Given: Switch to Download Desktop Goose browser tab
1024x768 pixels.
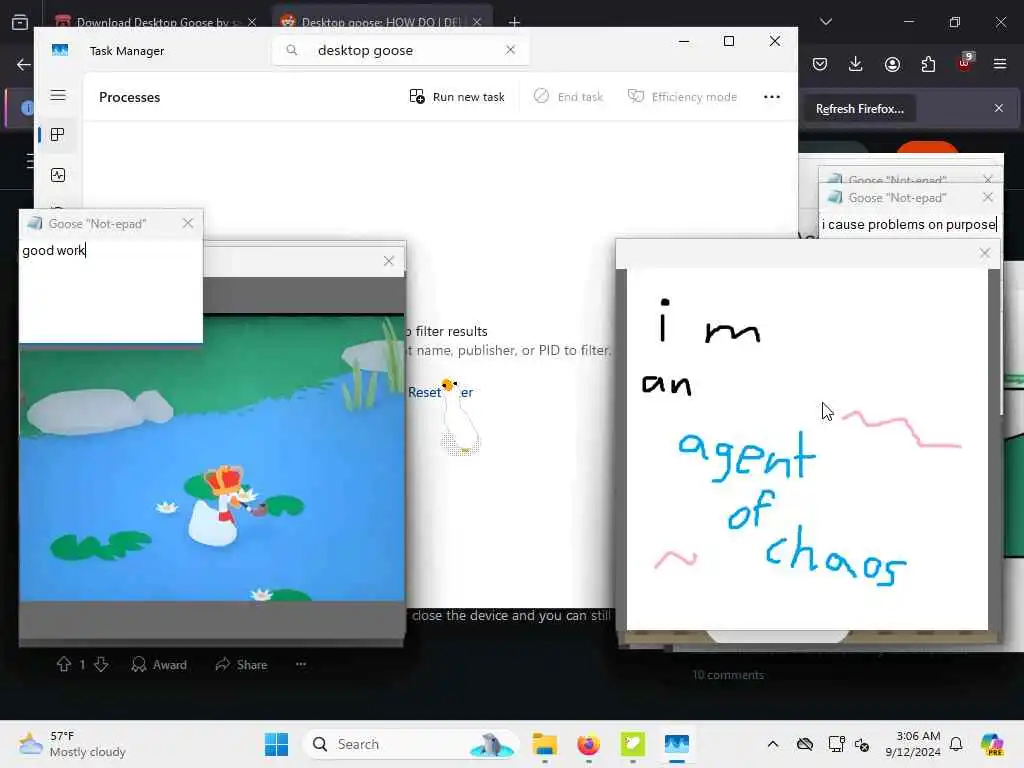Looking at the screenshot, I should (155, 22).
